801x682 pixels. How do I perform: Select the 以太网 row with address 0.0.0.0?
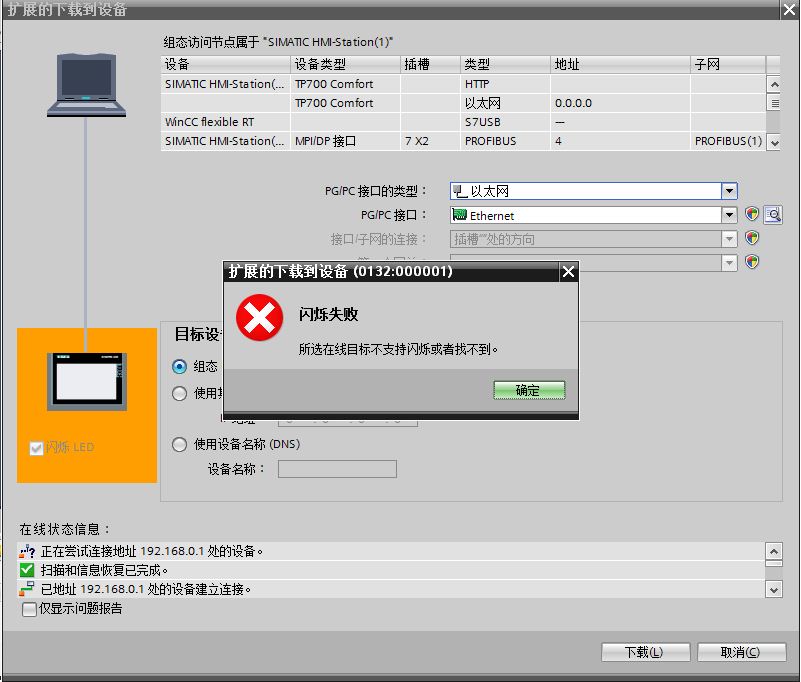463,103
